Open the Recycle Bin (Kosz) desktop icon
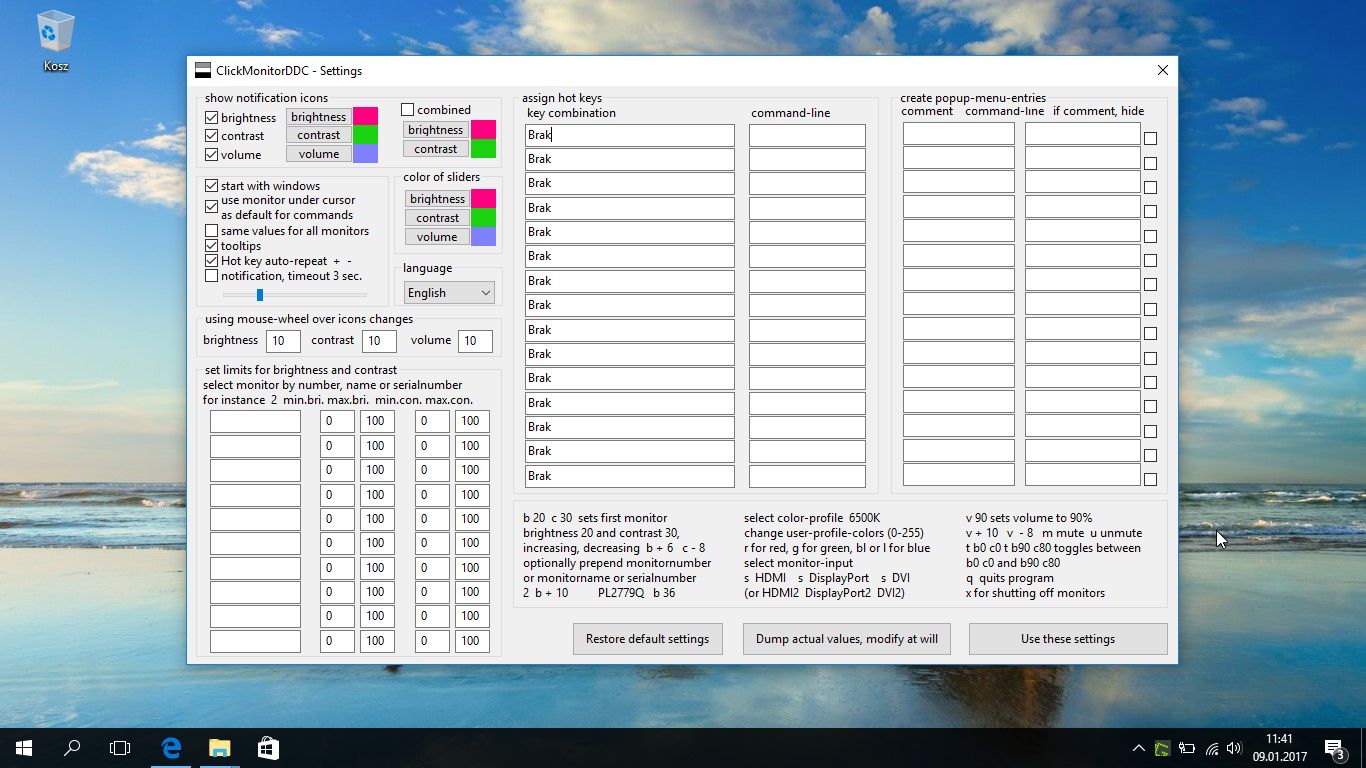This screenshot has height=768, width=1366. coord(55,40)
